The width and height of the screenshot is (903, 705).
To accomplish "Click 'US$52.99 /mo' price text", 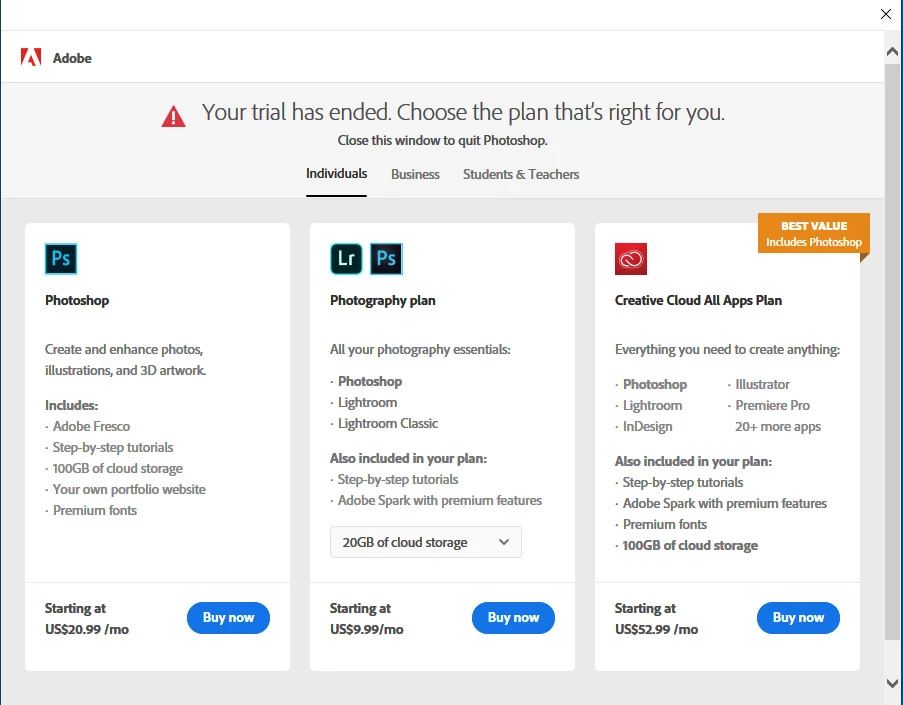I will [657, 629].
